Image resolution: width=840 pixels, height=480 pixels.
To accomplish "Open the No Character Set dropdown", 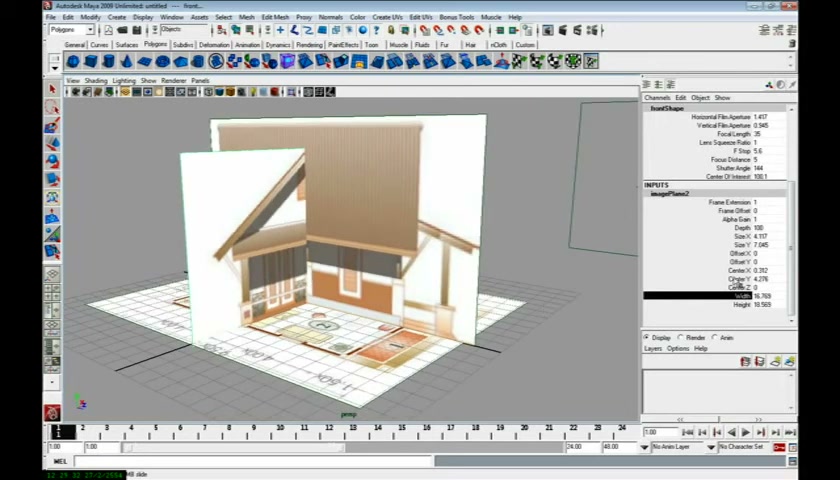I will pyautogui.click(x=711, y=447).
